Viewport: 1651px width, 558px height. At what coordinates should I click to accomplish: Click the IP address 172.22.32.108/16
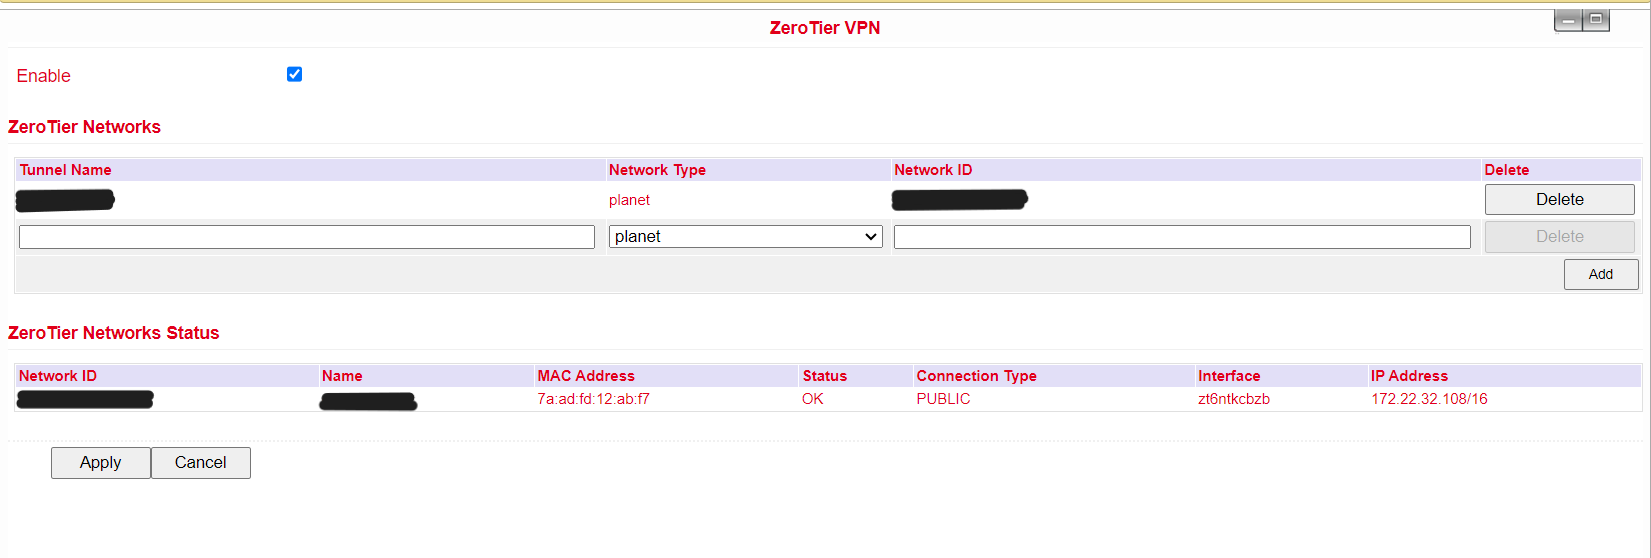[1429, 399]
